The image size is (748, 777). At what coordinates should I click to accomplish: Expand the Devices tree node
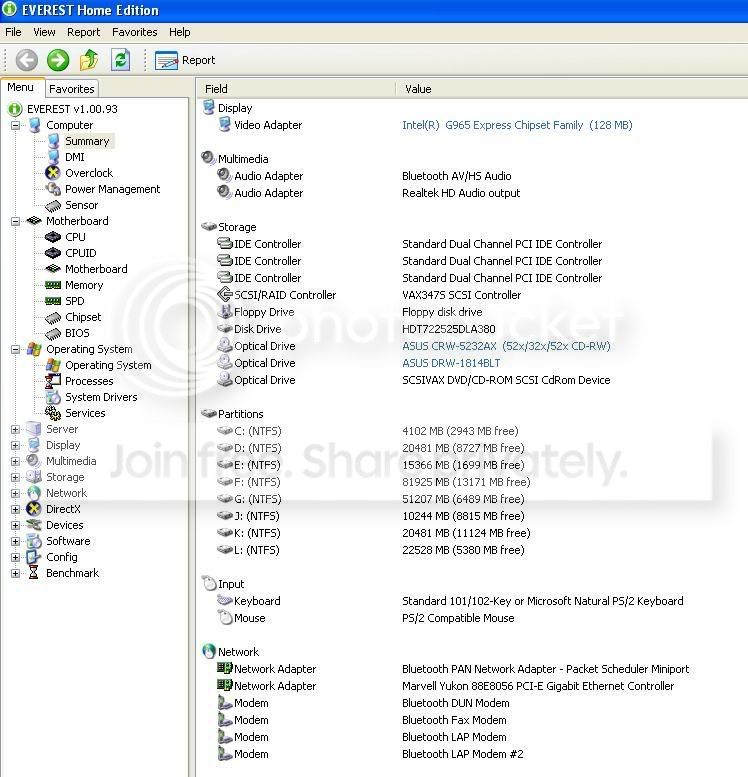tap(15, 525)
